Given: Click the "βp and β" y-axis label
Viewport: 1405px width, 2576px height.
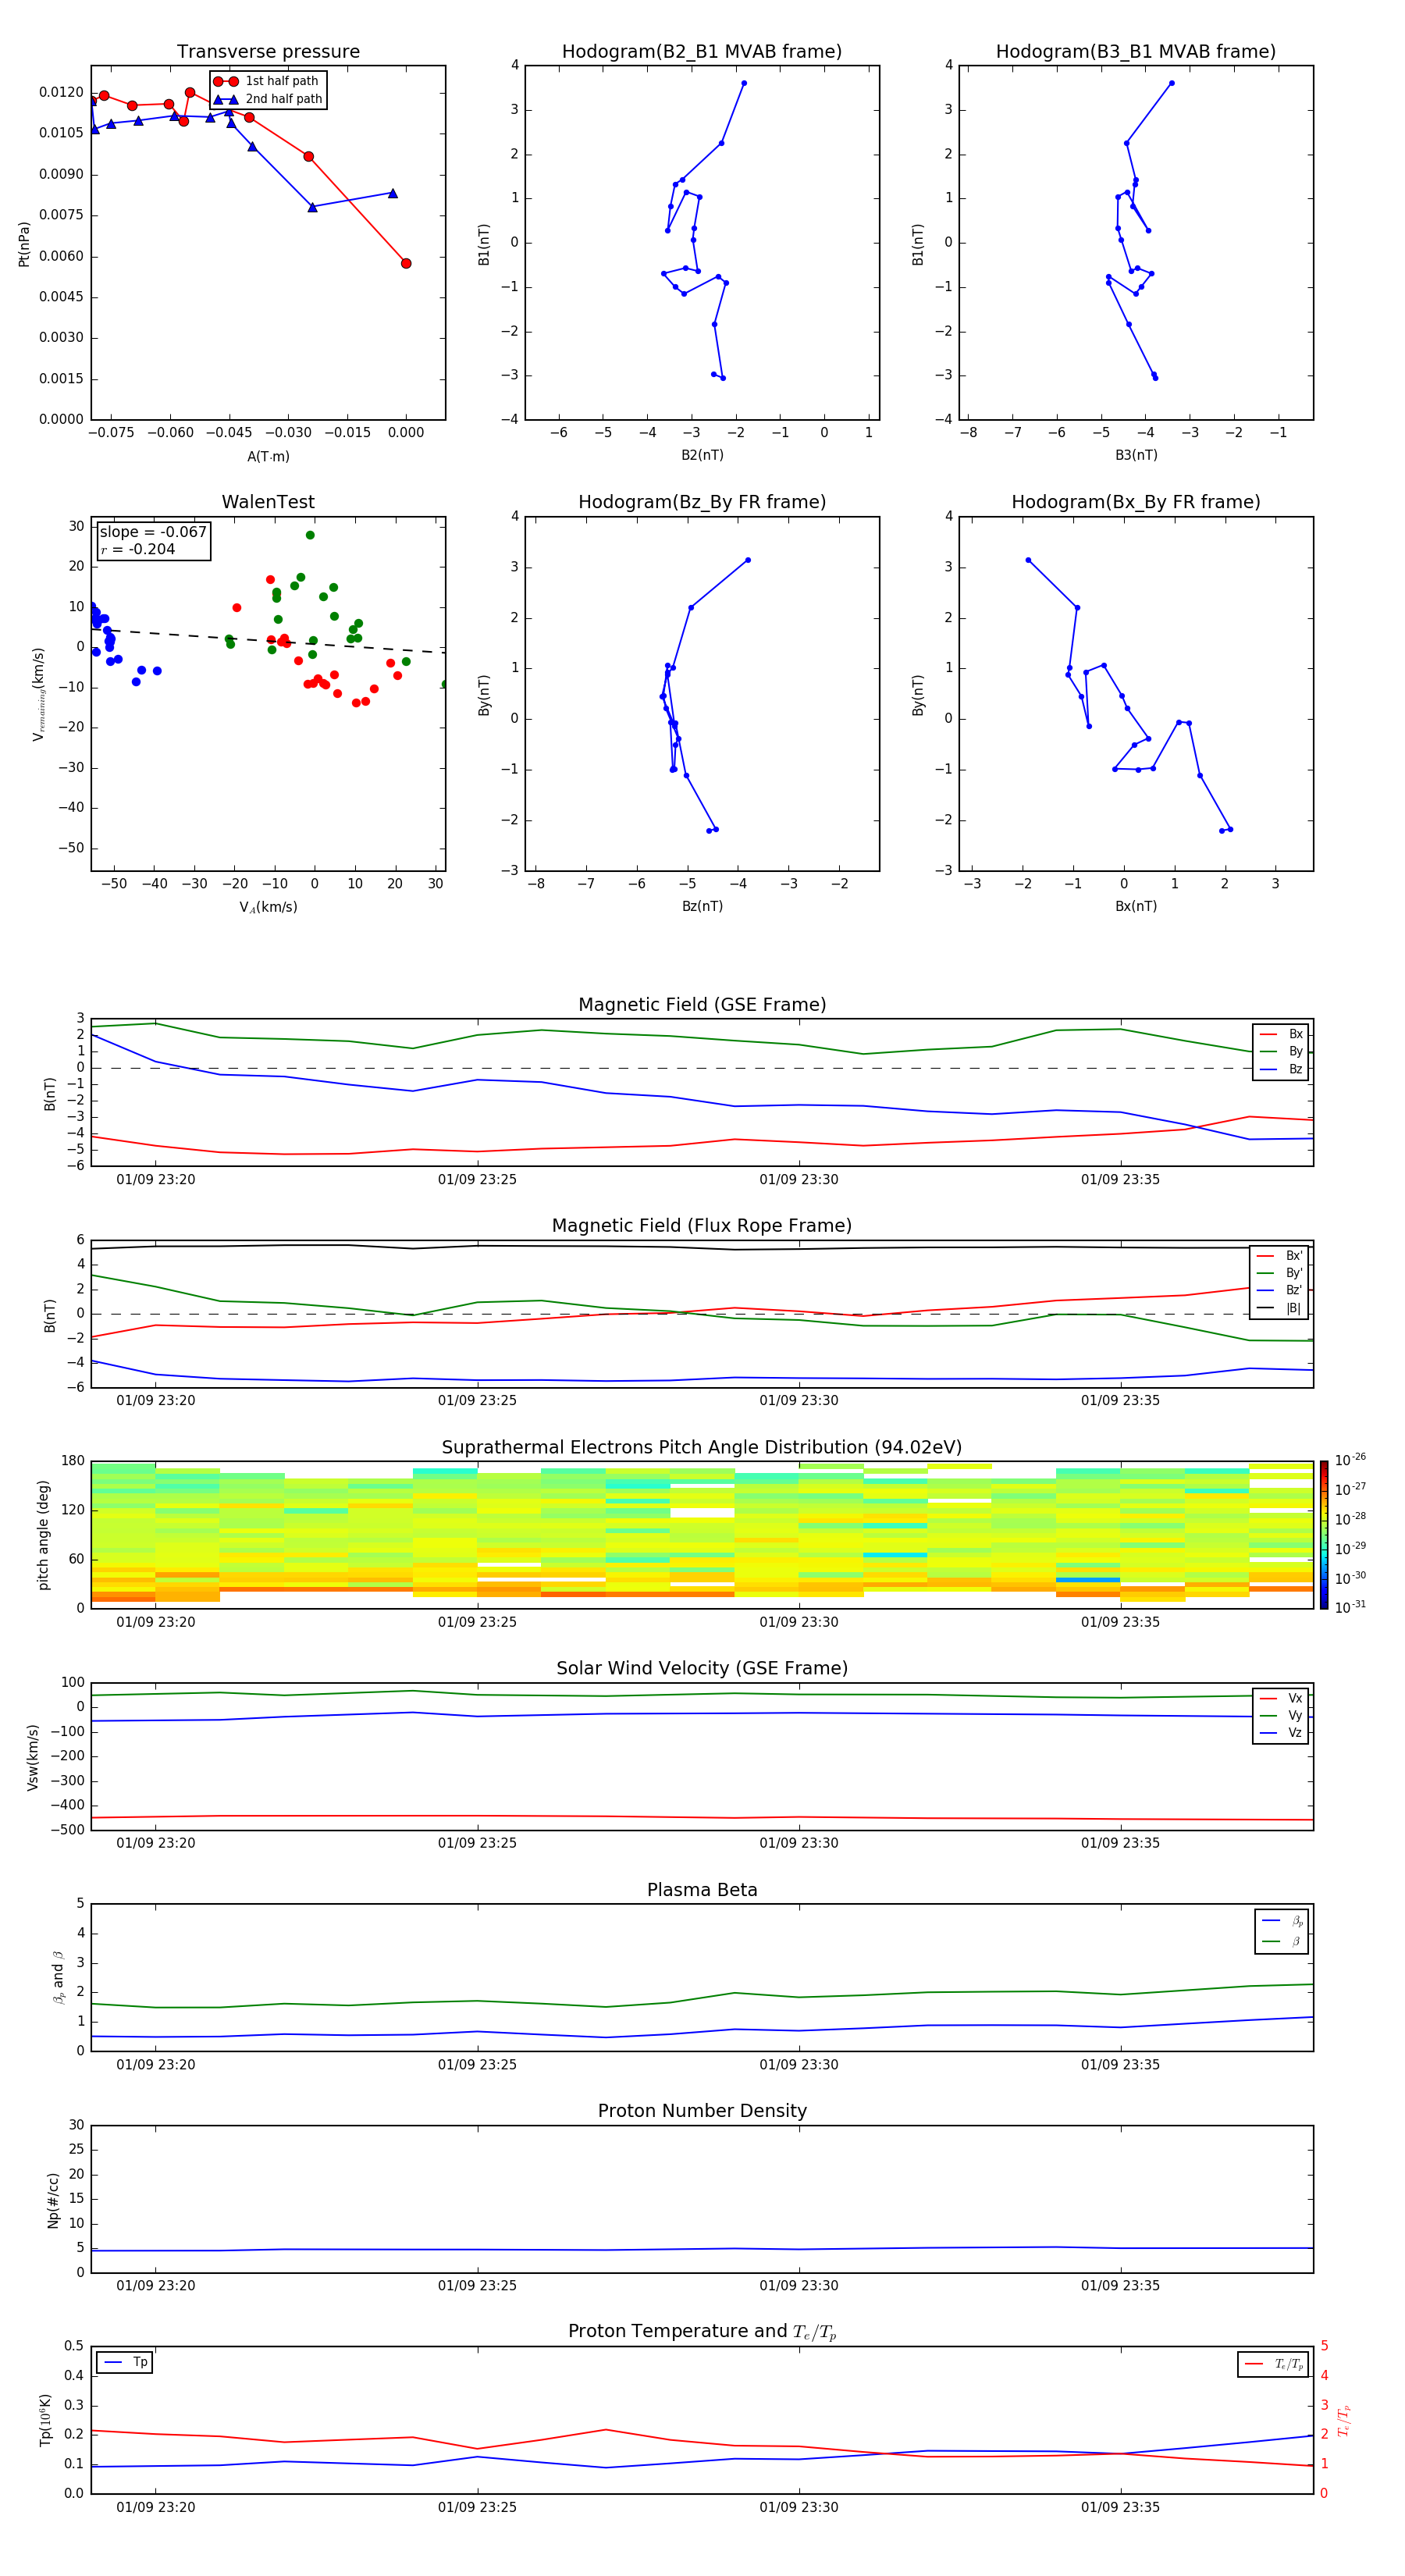Looking at the screenshot, I should click(58, 1977).
